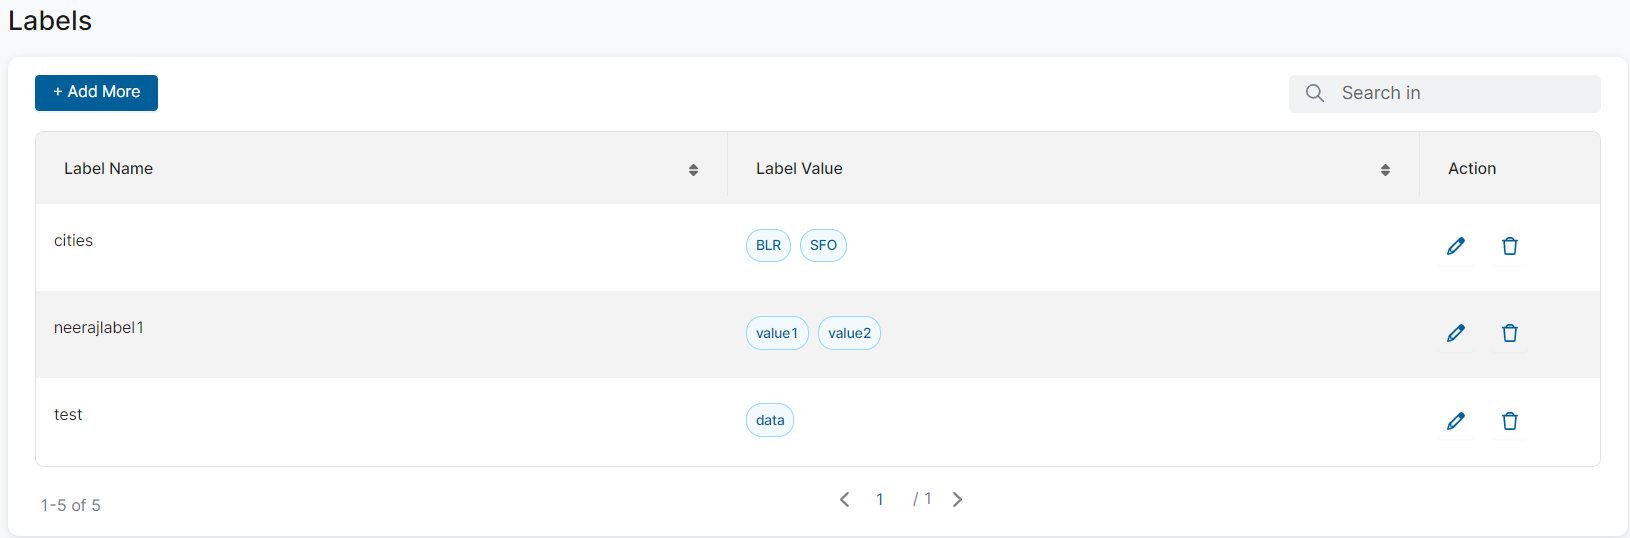Delete the neerajlabel1 label
This screenshot has height=538, width=1630.
click(x=1509, y=333)
